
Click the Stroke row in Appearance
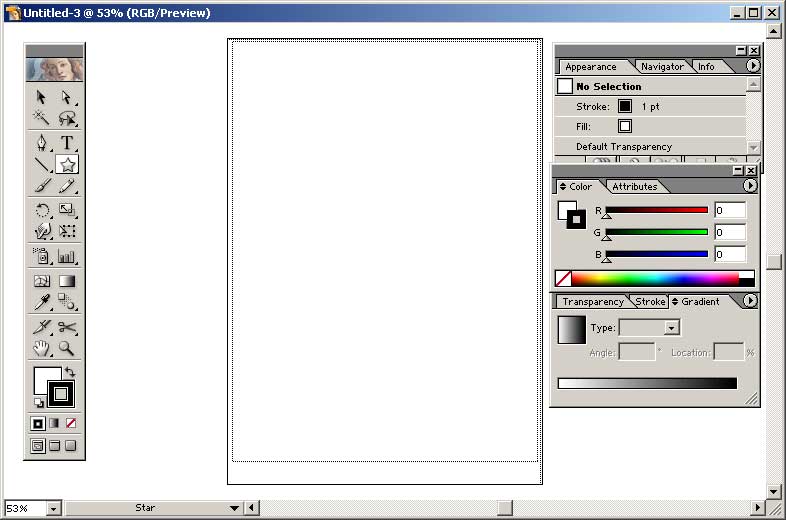[x=650, y=106]
